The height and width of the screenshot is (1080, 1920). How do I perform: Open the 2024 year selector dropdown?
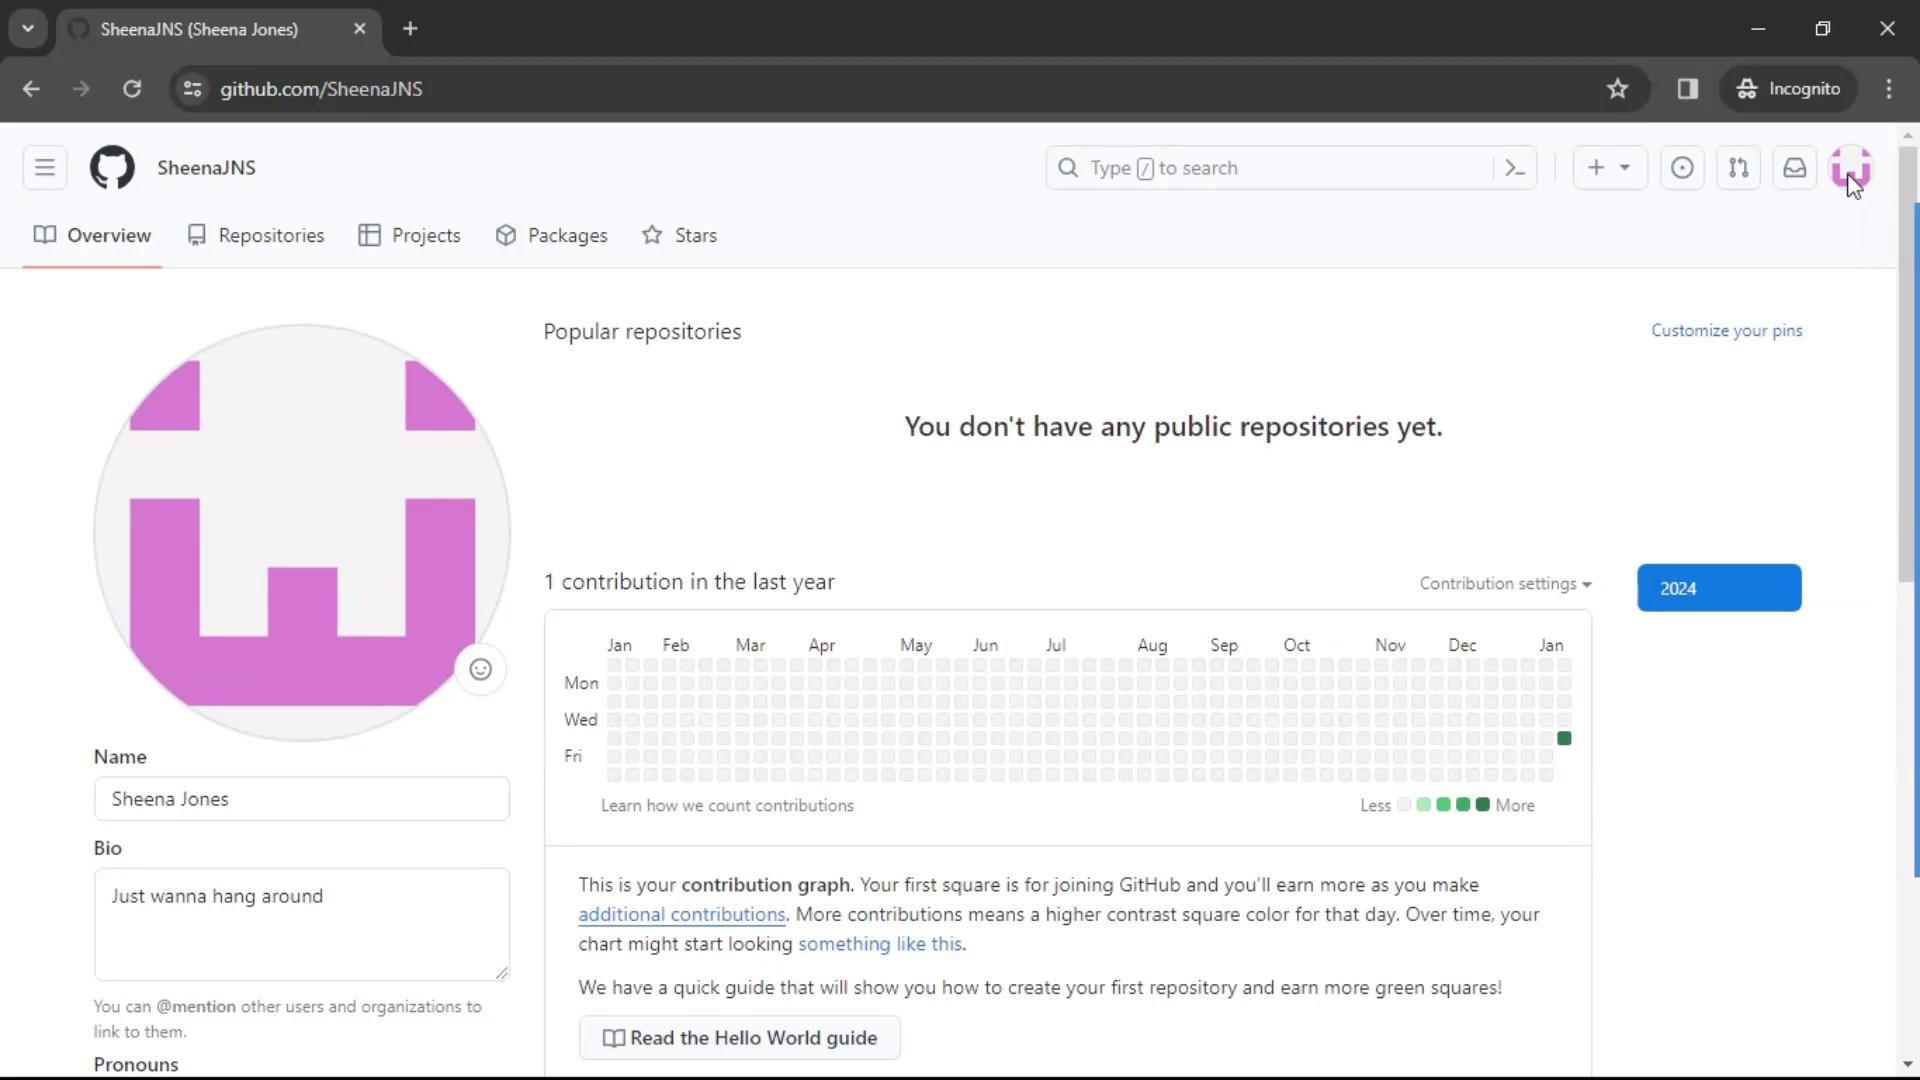click(1718, 587)
